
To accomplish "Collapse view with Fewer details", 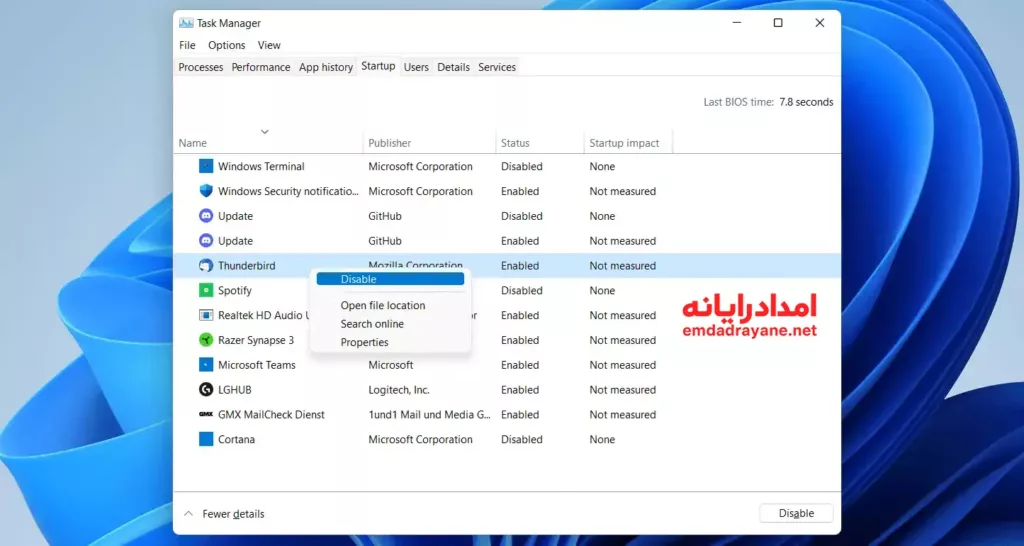I will point(225,514).
